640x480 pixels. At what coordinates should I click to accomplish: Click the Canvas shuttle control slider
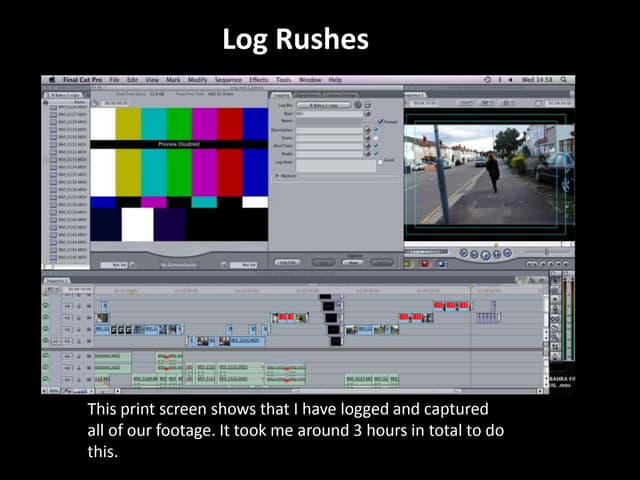coord(547,252)
